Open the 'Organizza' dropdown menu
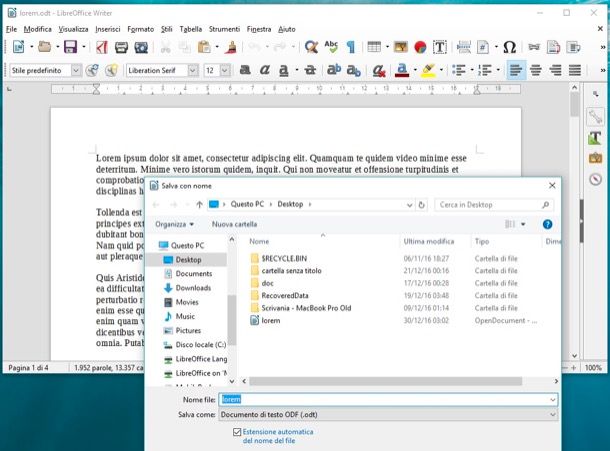 point(175,224)
